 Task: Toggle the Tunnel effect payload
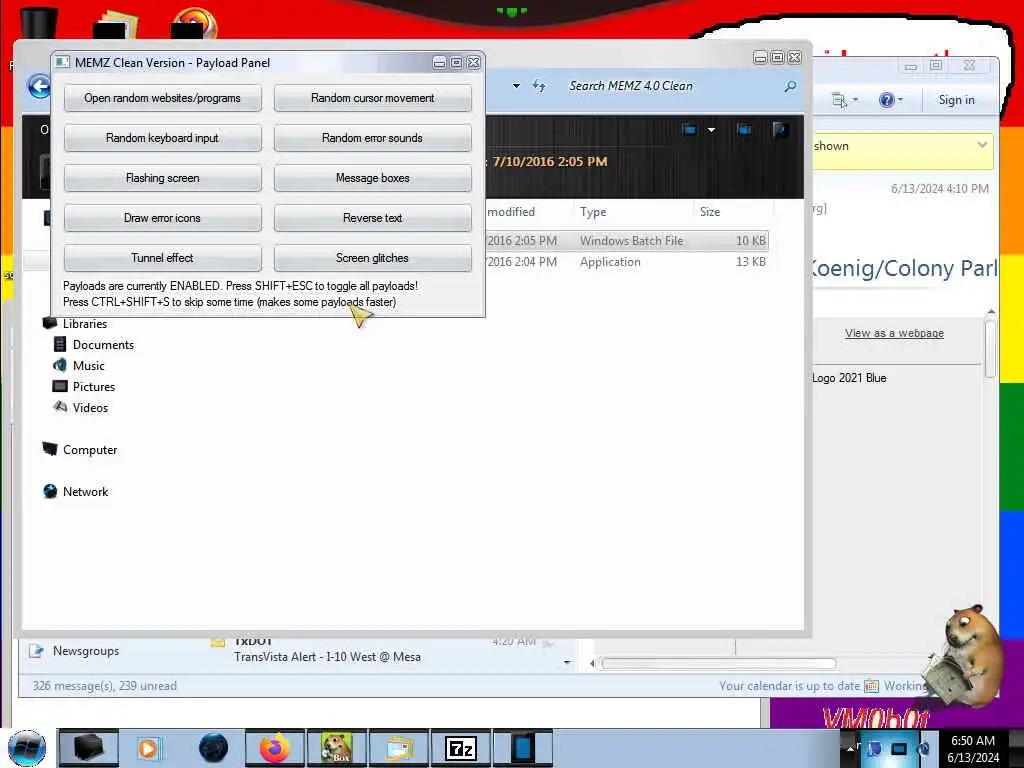coord(163,257)
